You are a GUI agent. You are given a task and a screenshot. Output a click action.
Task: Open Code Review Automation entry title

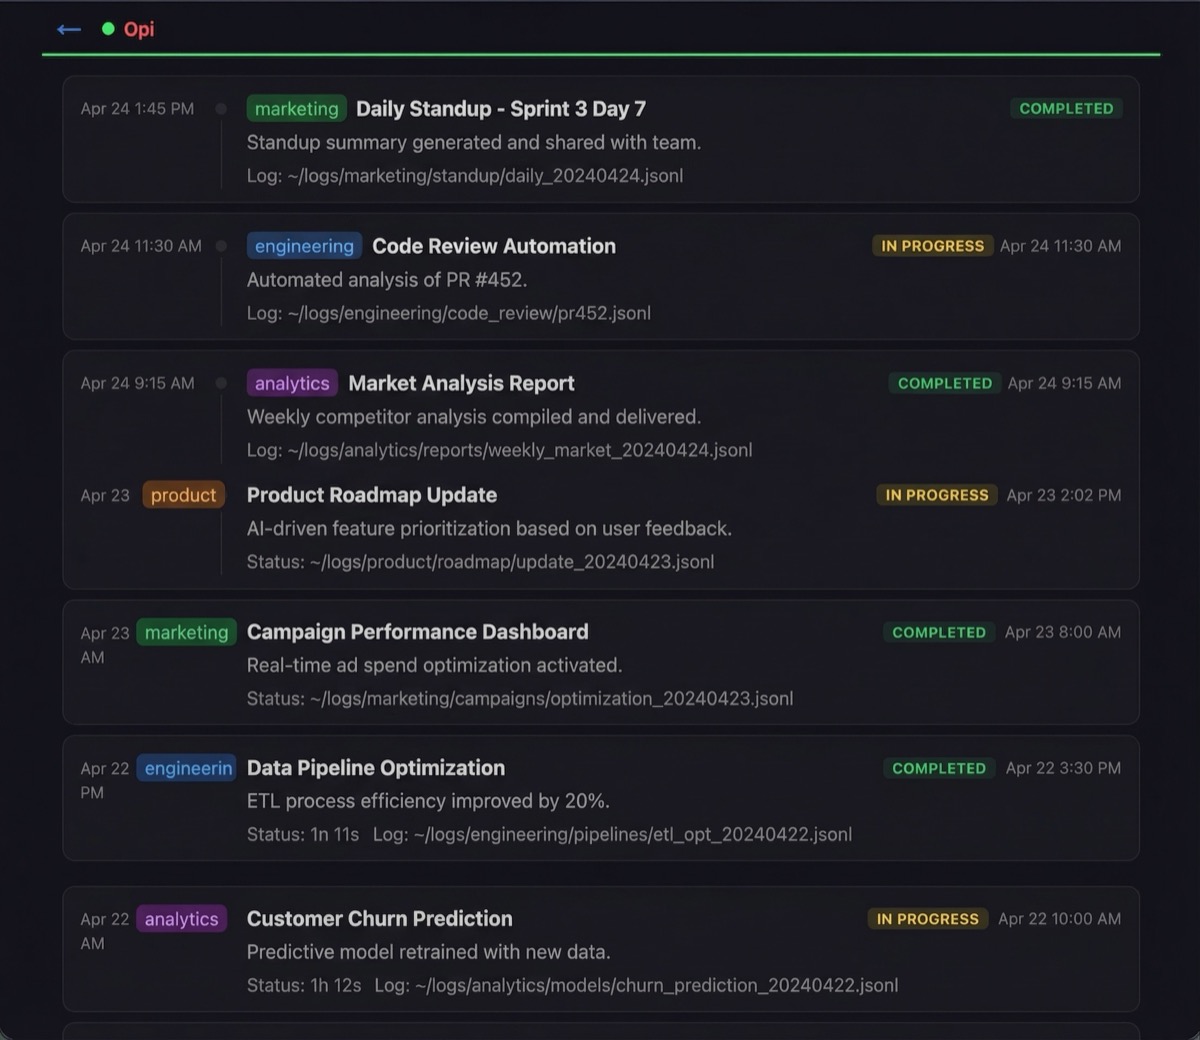pos(494,246)
